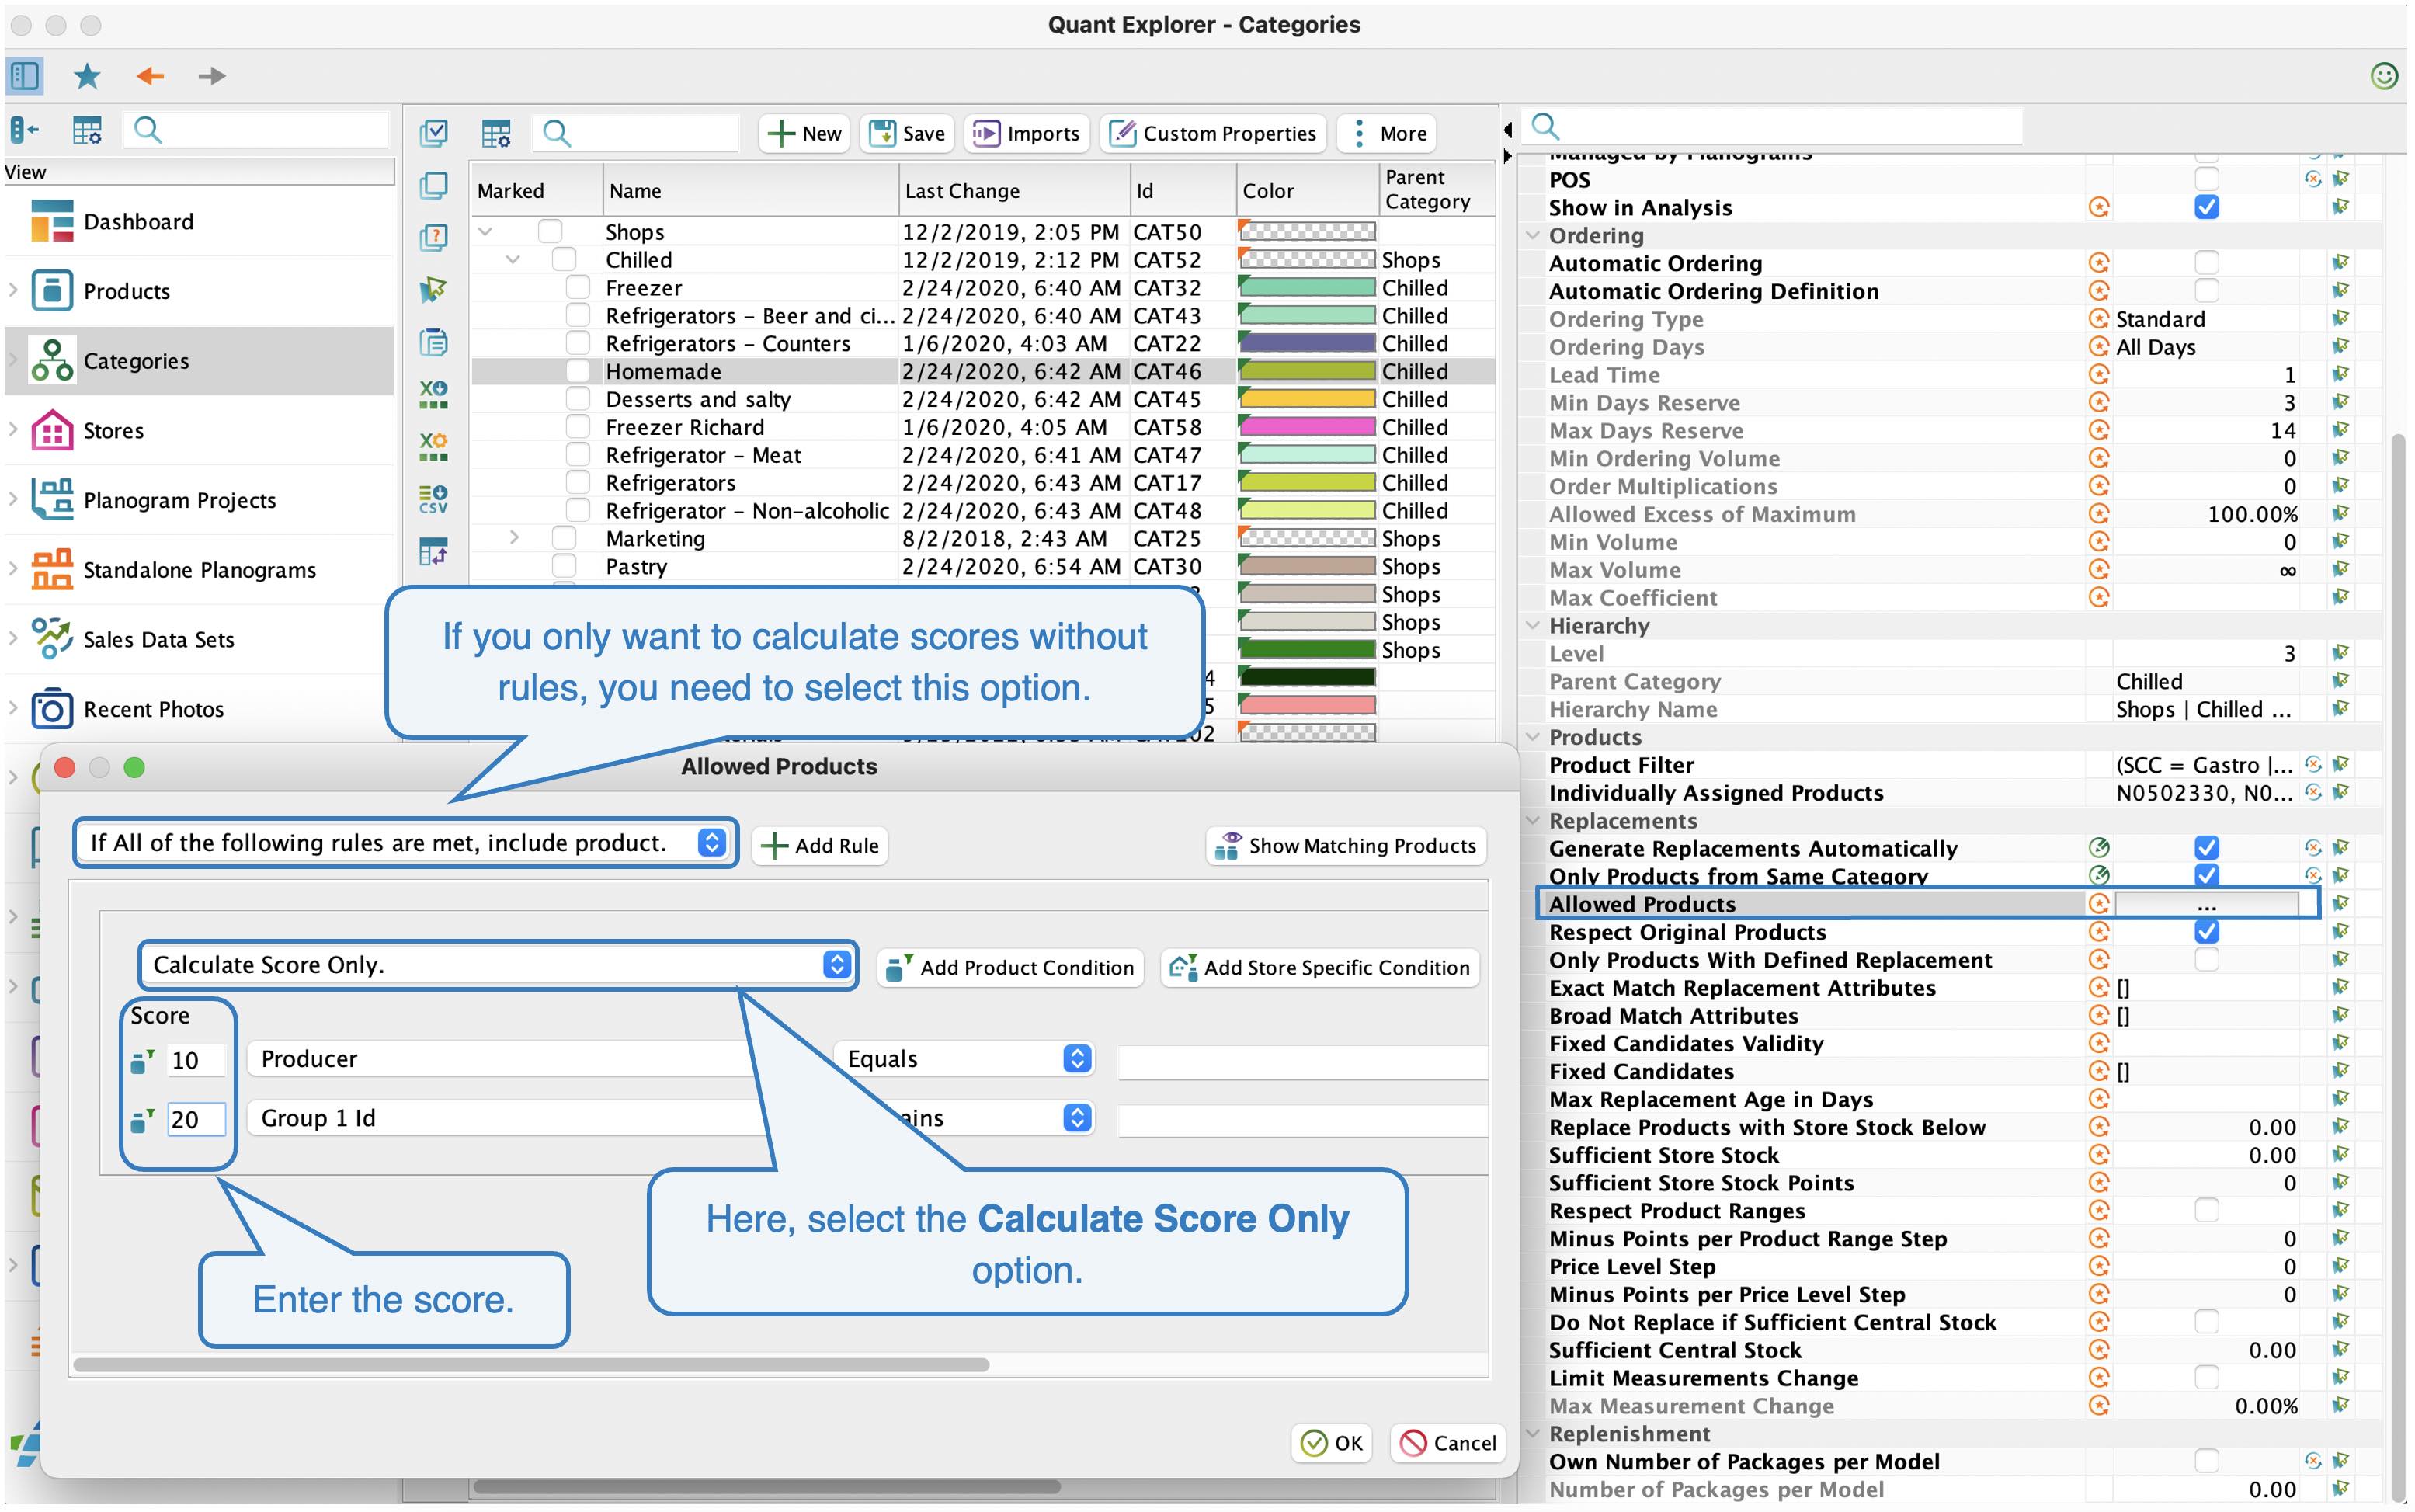Open Custom Properties
The width and height of the screenshot is (2415, 1512).
tap(1213, 134)
